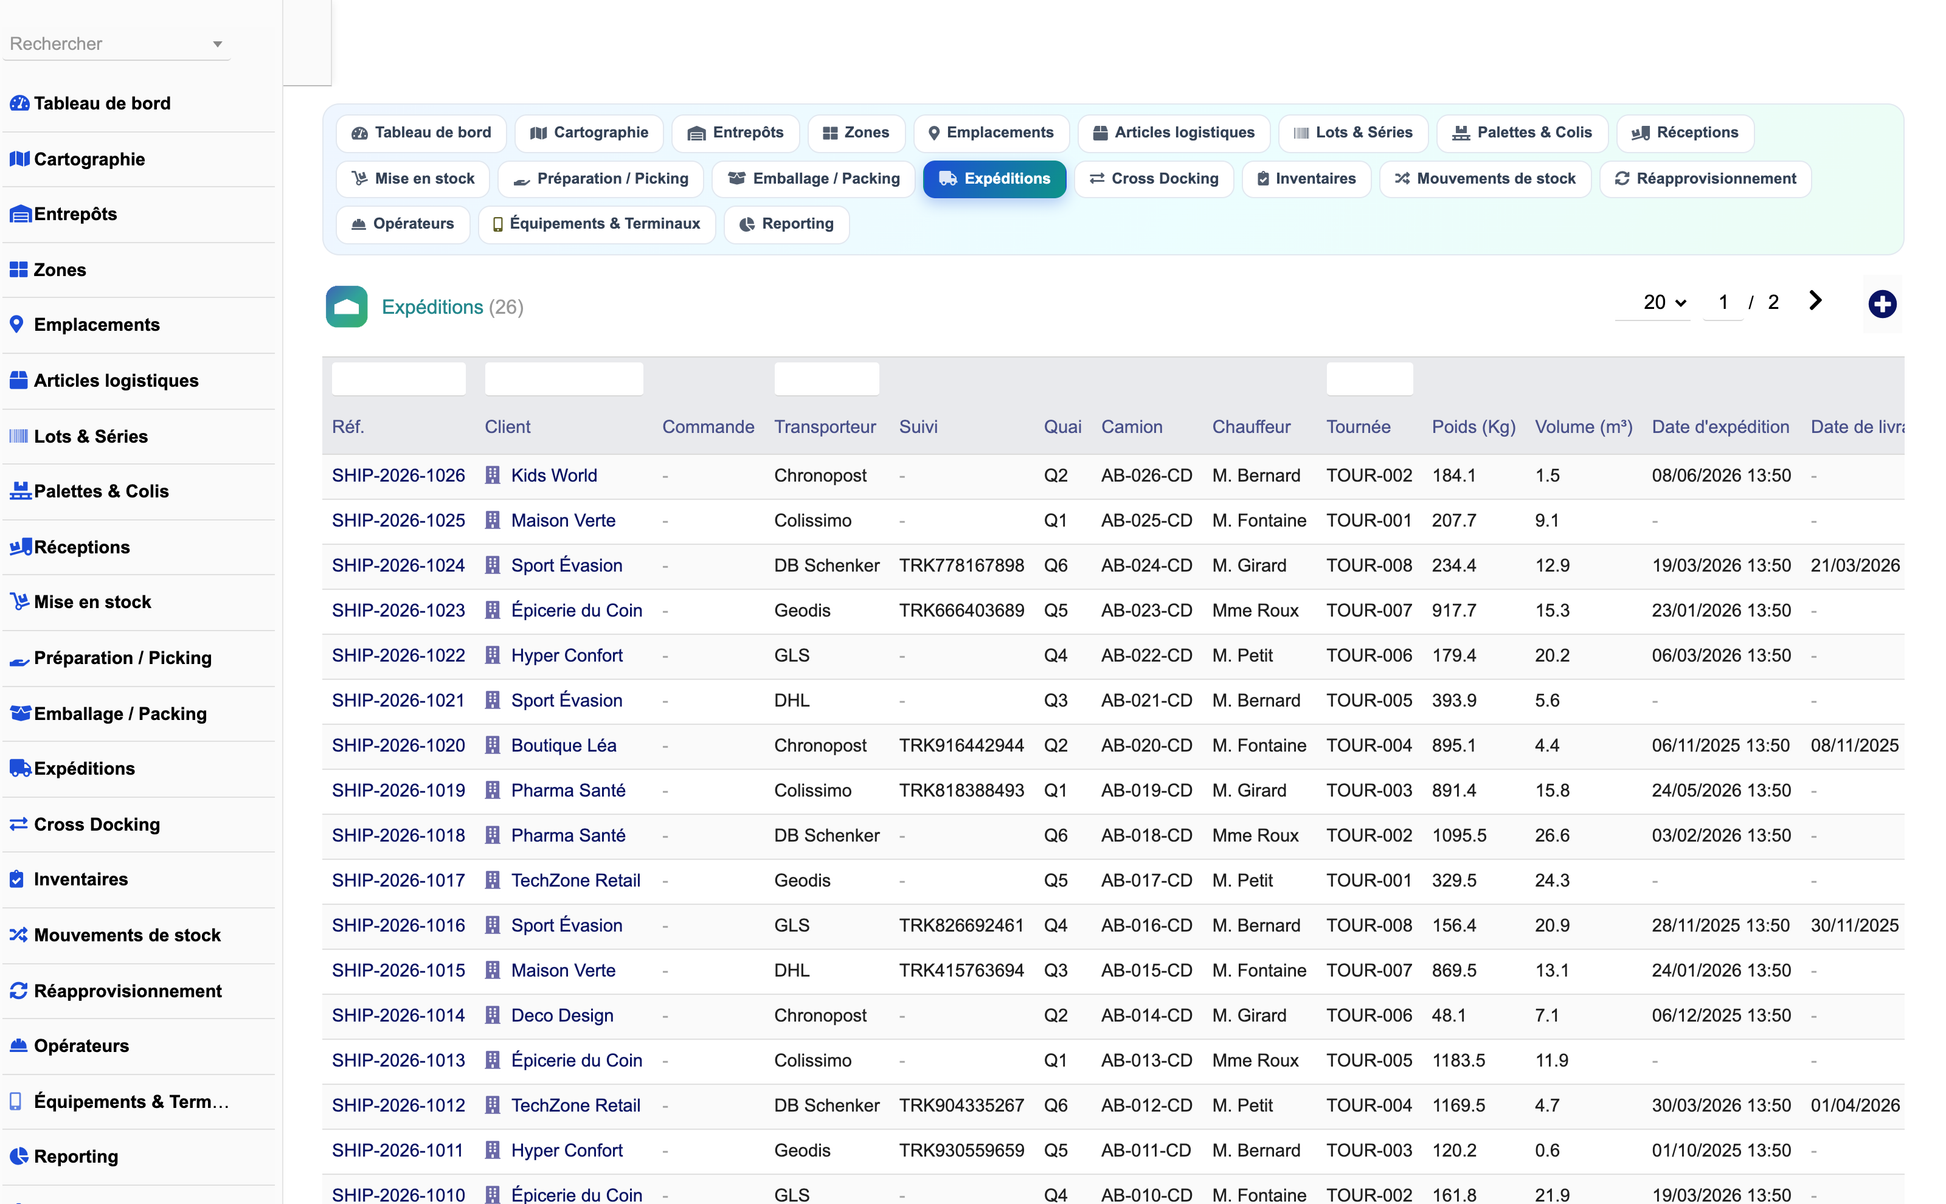Click the page number field showing 1
Image resolution: width=1946 pixels, height=1204 pixels.
(x=1723, y=302)
